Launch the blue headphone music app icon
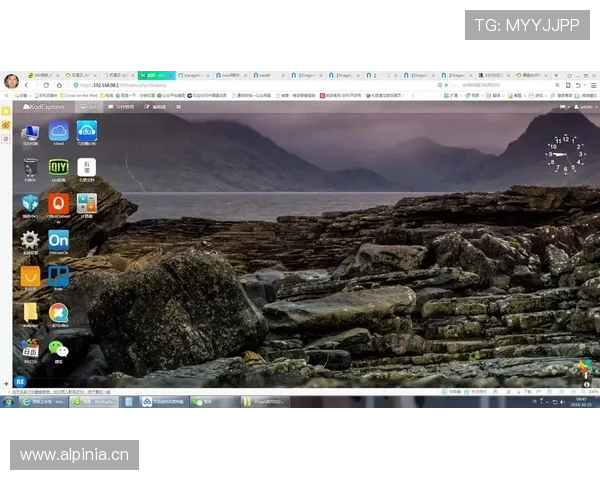Viewport: 600px width, 480px height. point(86,132)
